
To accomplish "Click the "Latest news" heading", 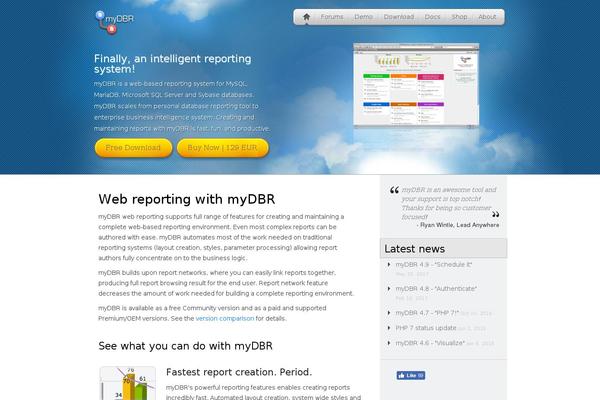I will 414,249.
